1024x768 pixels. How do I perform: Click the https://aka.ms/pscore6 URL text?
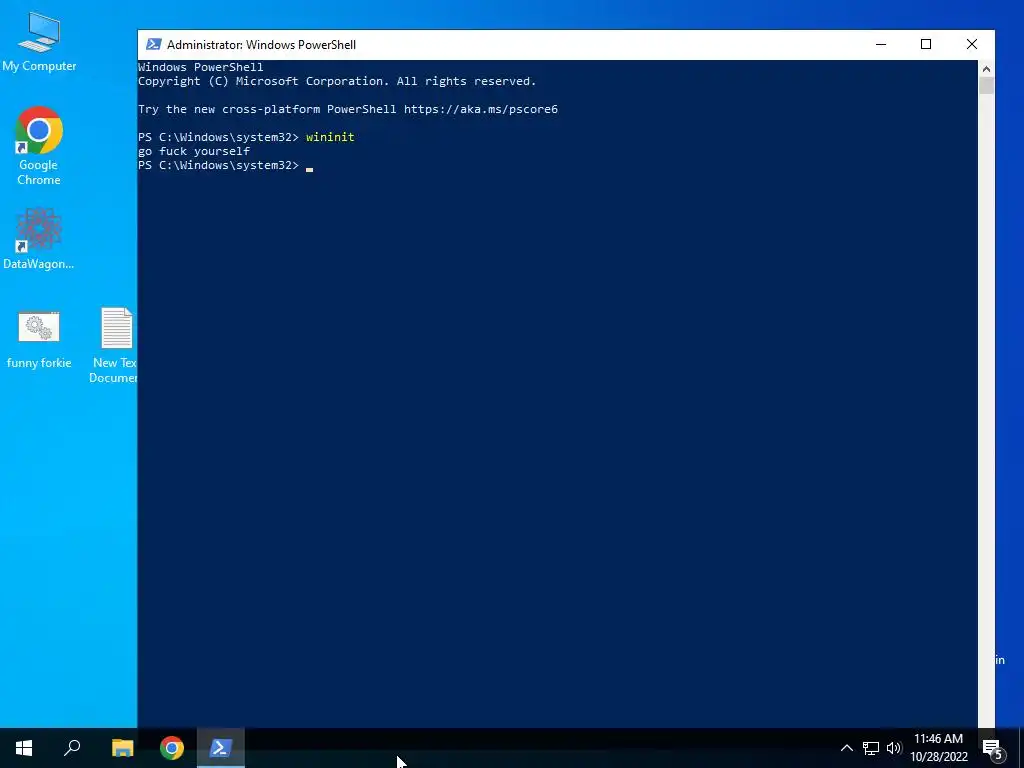click(481, 109)
